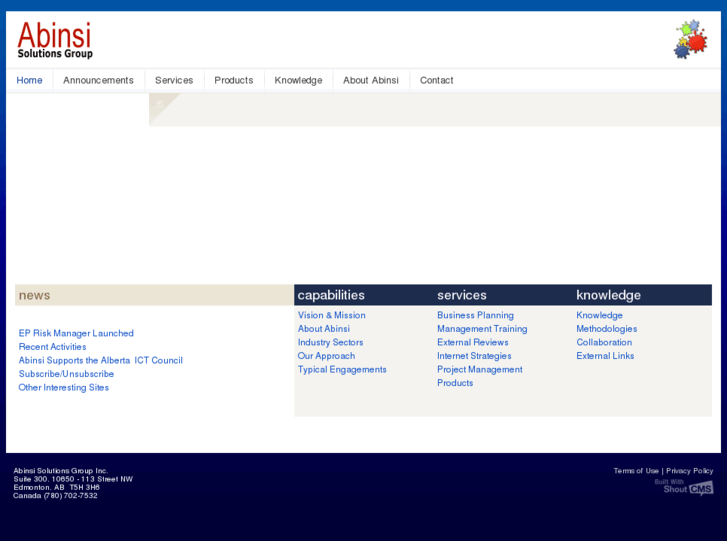This screenshot has width=727, height=545.
Task: Click the broken image placeholder in banner
Action: coord(159,103)
